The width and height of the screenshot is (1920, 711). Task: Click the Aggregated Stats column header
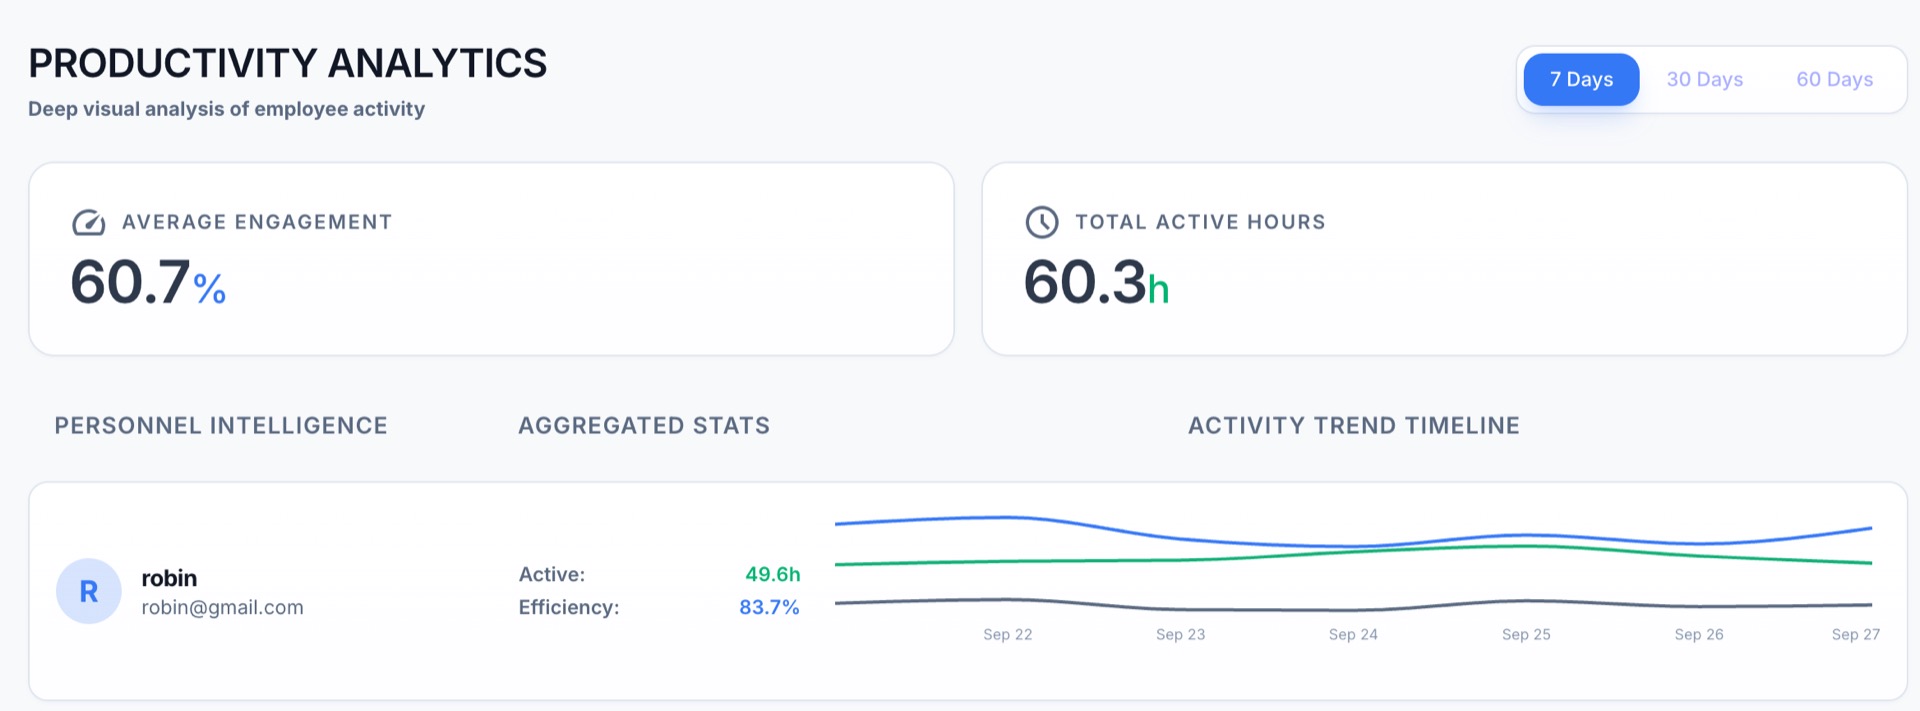644,425
